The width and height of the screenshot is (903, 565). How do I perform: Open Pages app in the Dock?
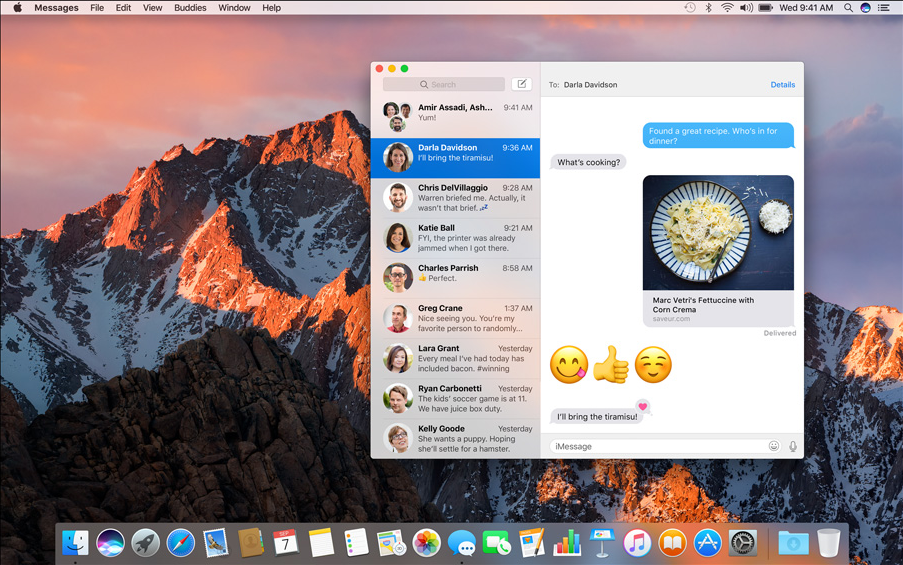tap(532, 542)
